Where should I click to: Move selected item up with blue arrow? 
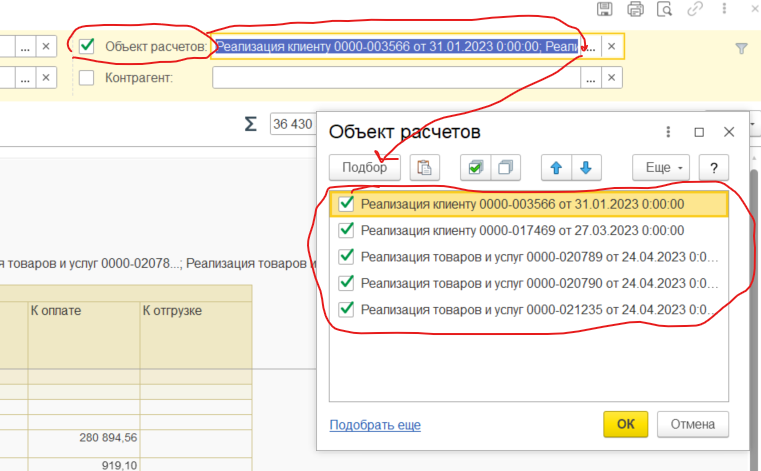555,168
